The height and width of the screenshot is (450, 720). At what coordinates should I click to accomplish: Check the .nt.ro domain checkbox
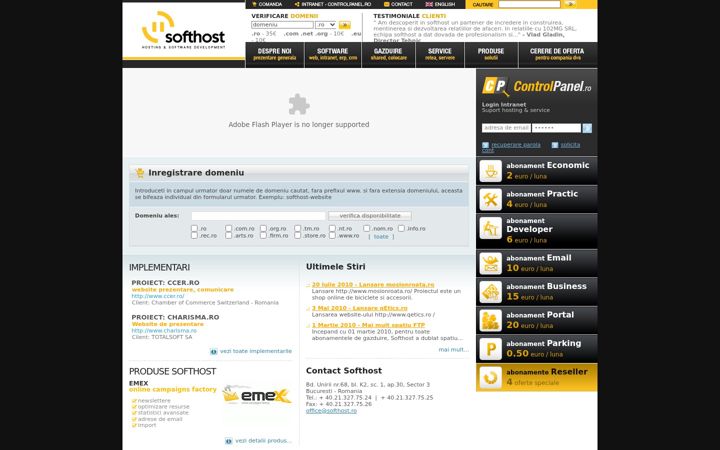(332, 228)
